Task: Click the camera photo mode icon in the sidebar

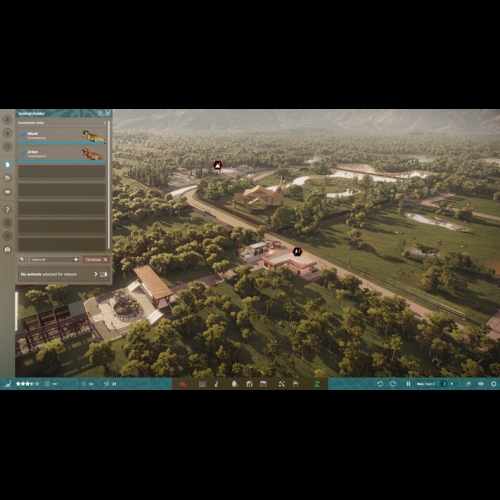Action: [x=7, y=249]
